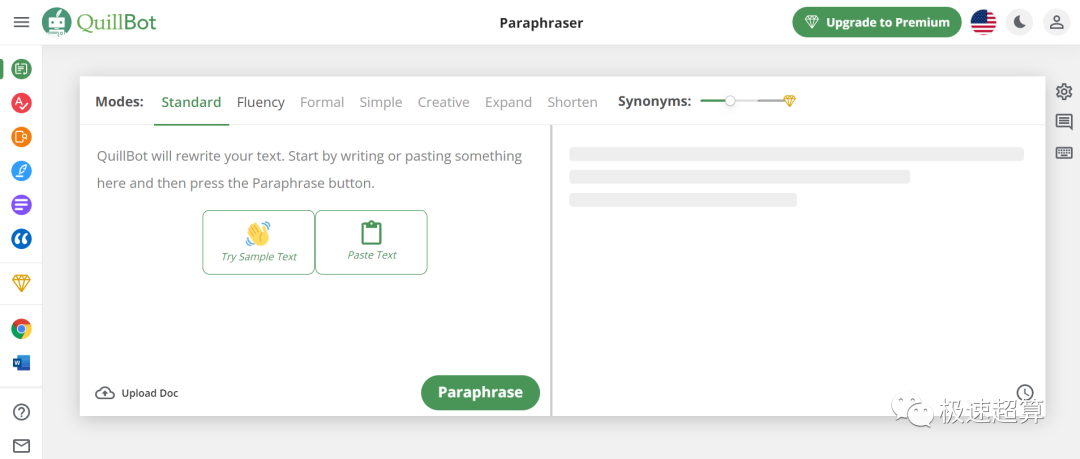The height and width of the screenshot is (459, 1080).
Task: Click the yellow Premium diamond sidebar icon
Action: point(21,283)
